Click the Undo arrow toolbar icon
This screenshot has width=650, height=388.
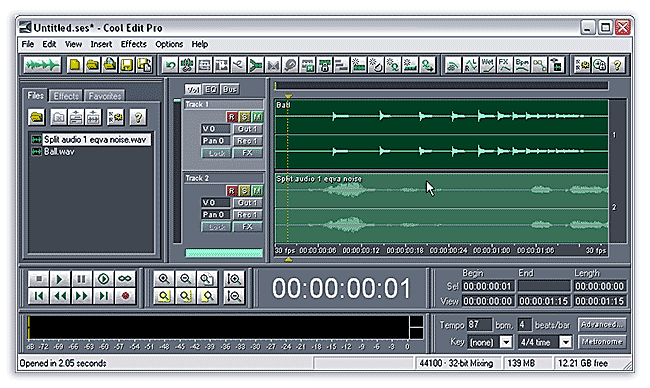pyautogui.click(x=170, y=65)
